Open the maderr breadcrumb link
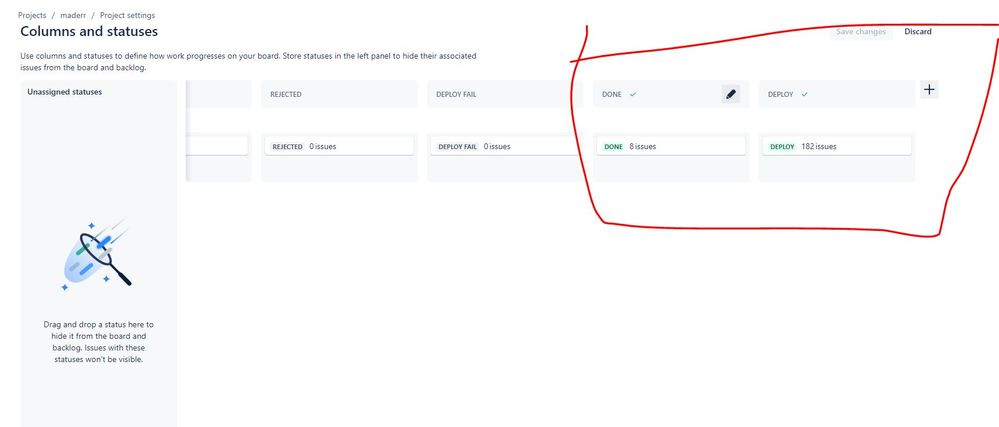 pos(73,15)
